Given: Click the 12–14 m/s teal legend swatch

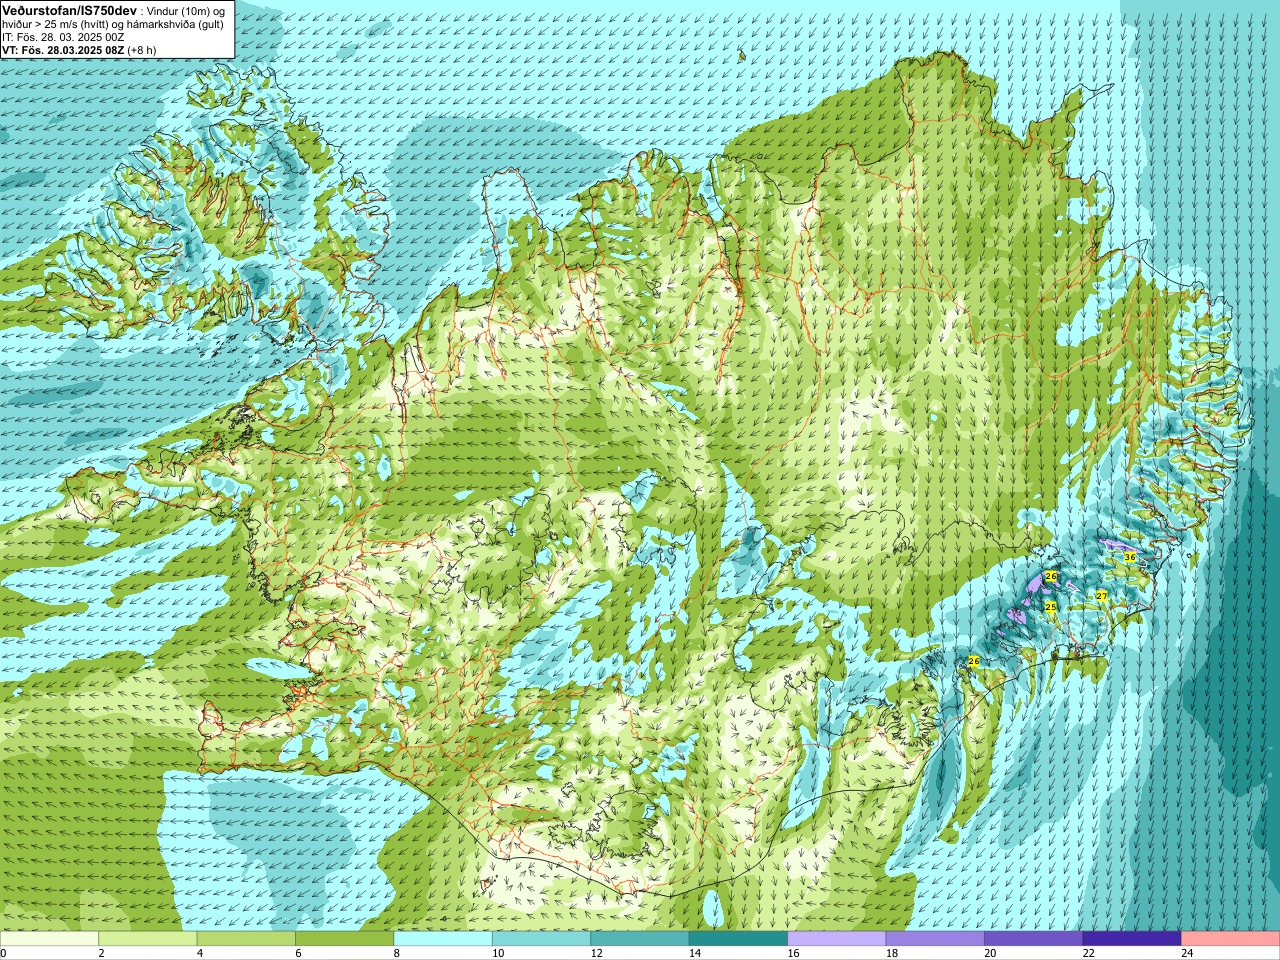Looking at the screenshot, I should 640,939.
